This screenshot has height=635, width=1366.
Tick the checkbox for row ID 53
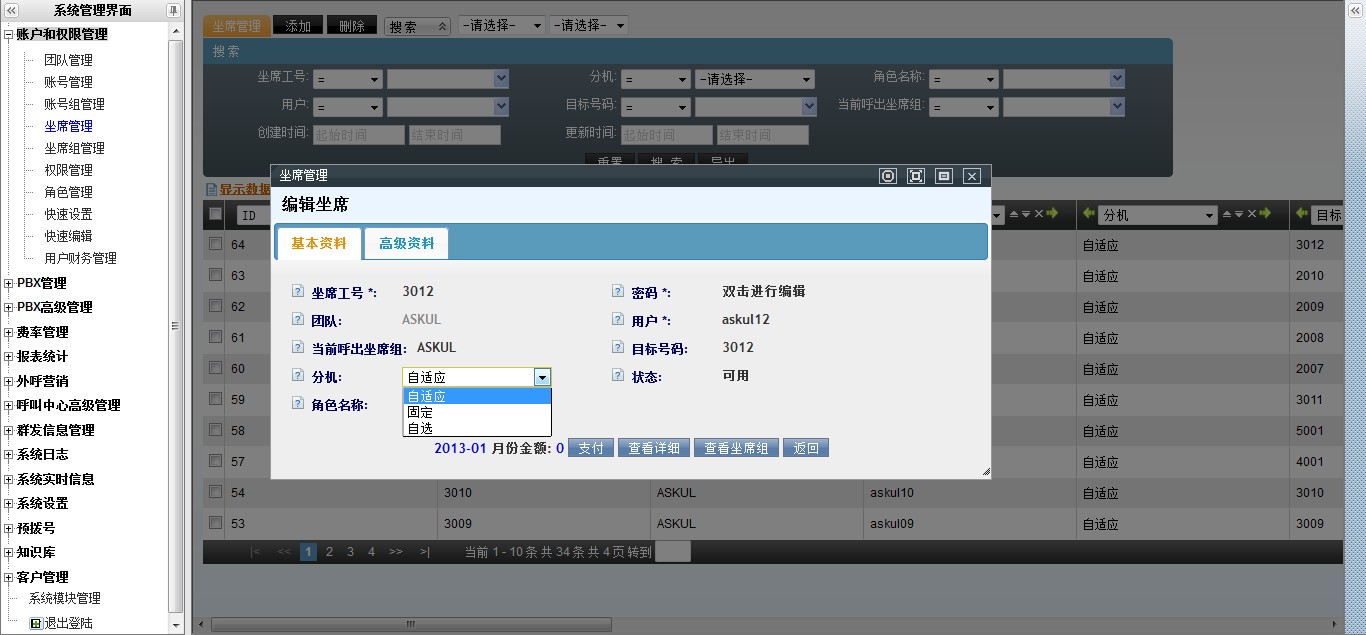215,523
